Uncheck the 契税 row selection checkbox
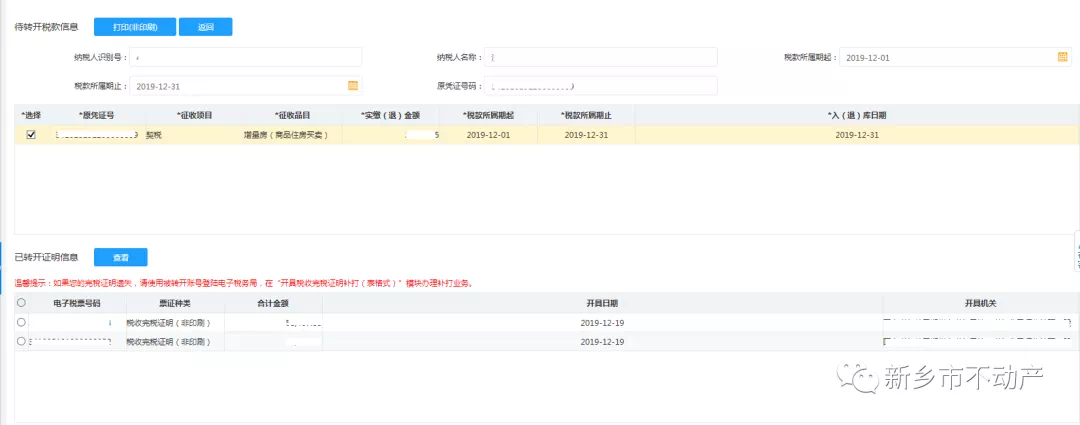 click(31, 134)
